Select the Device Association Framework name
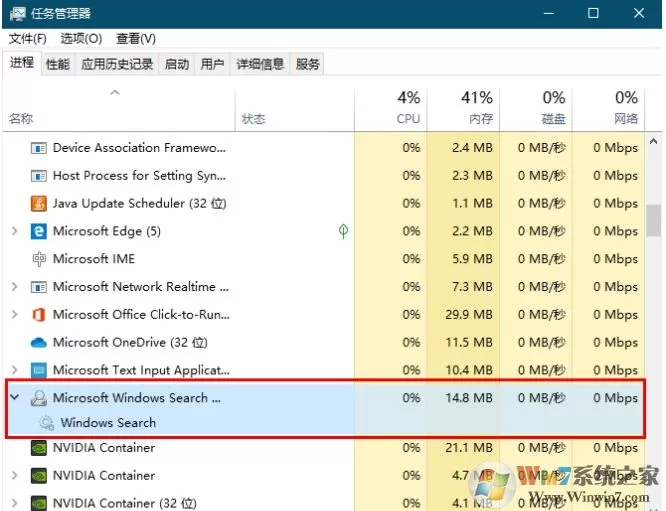 click(x=139, y=148)
